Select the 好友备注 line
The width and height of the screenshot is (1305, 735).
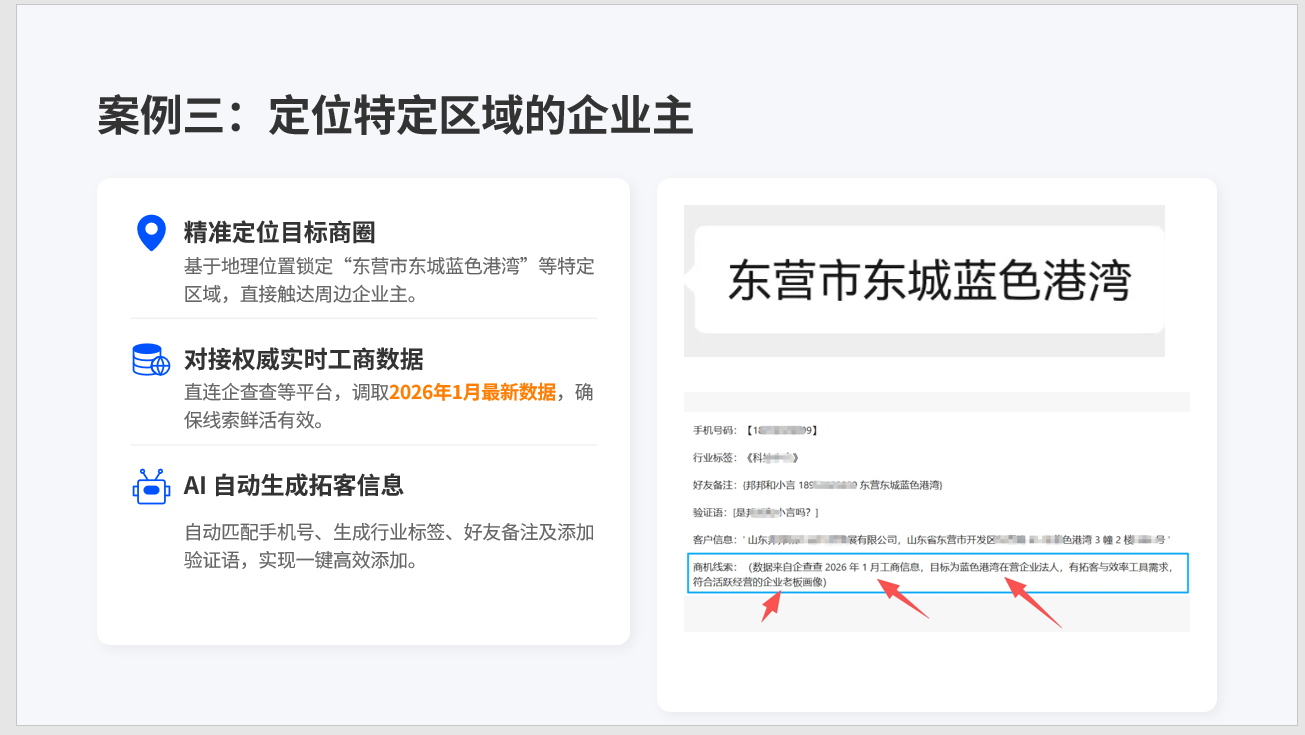(818, 484)
